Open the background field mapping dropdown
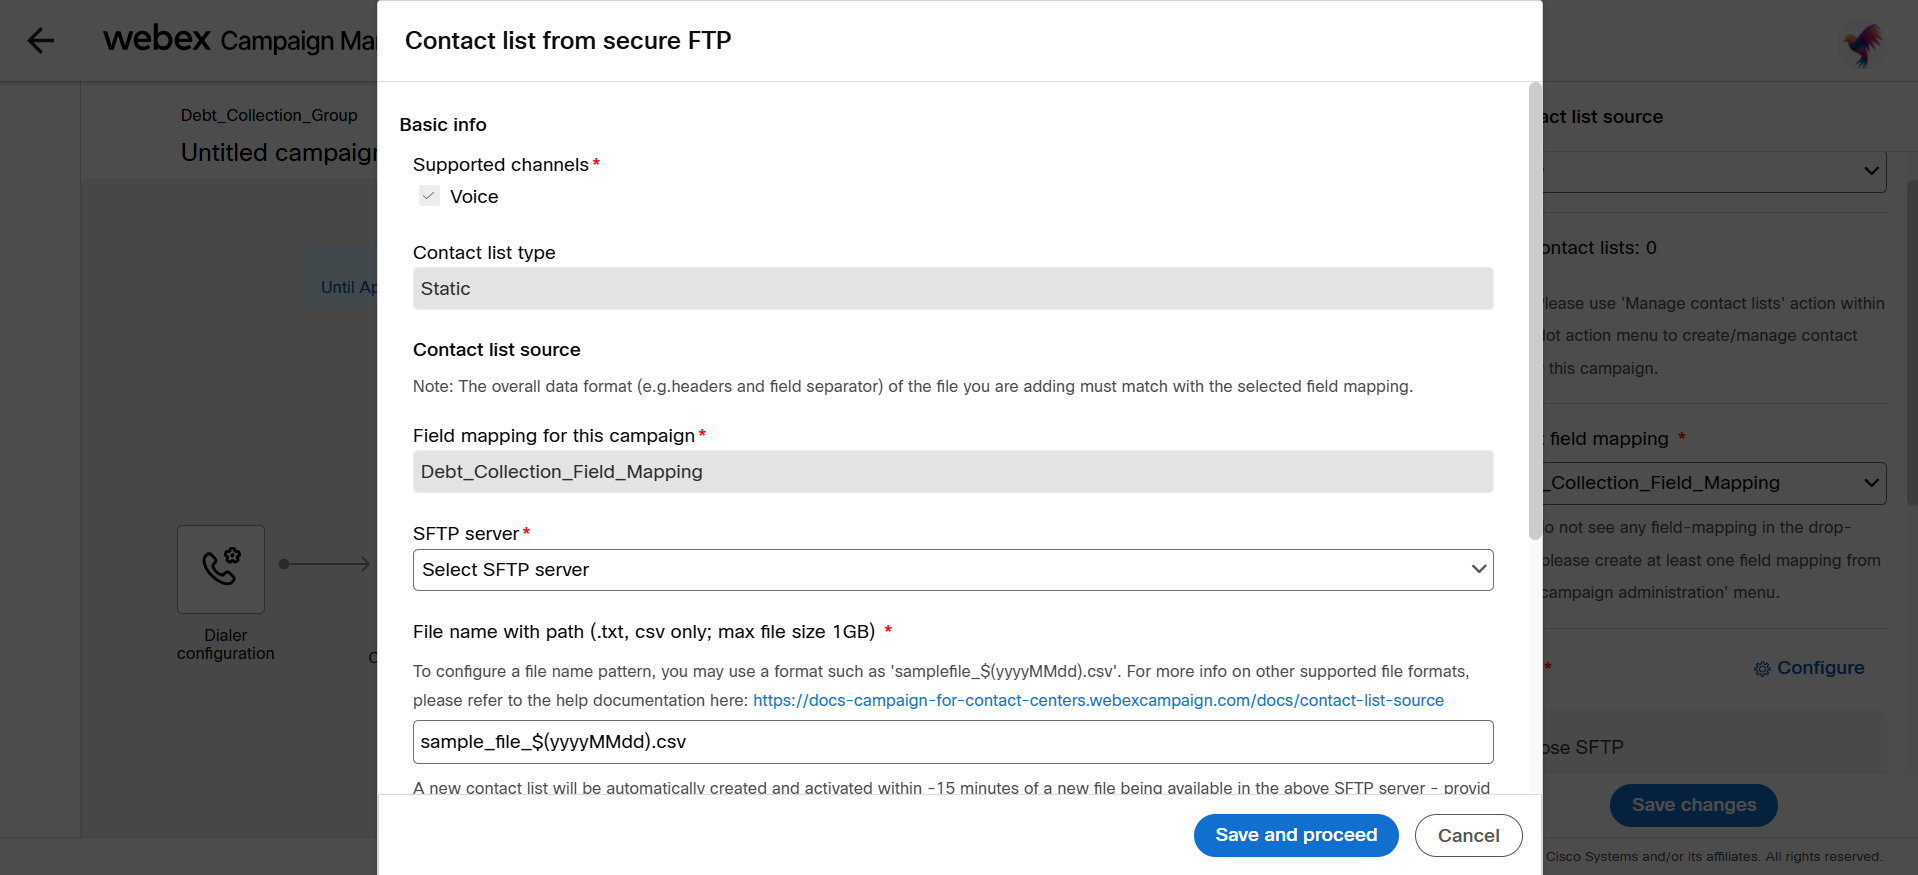This screenshot has height=875, width=1918. 1712,483
